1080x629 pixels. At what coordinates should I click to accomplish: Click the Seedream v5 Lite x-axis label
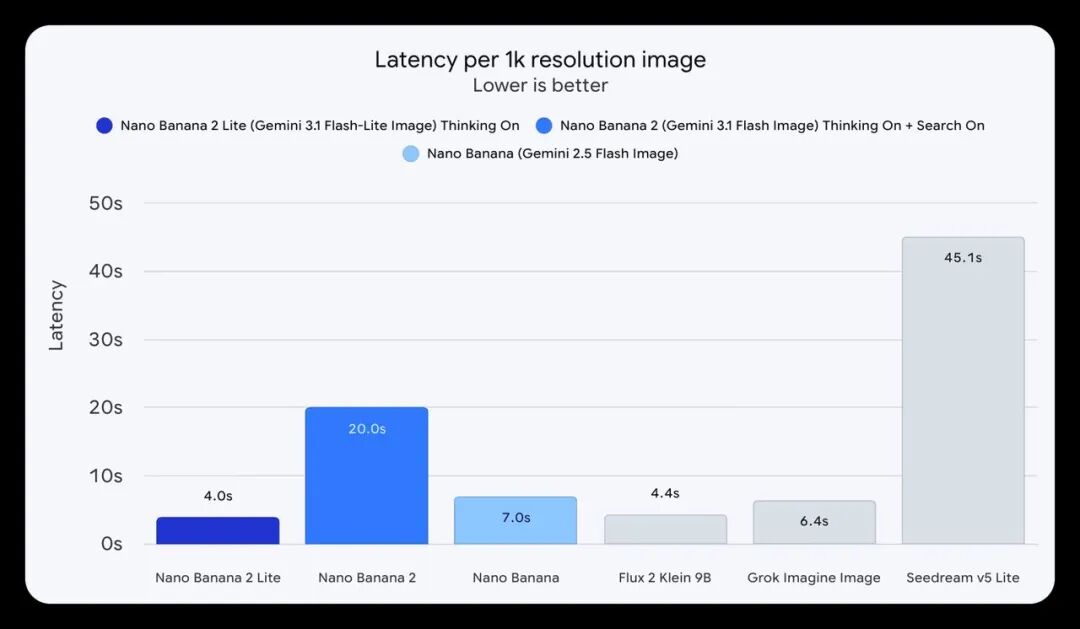pyautogui.click(x=963, y=578)
